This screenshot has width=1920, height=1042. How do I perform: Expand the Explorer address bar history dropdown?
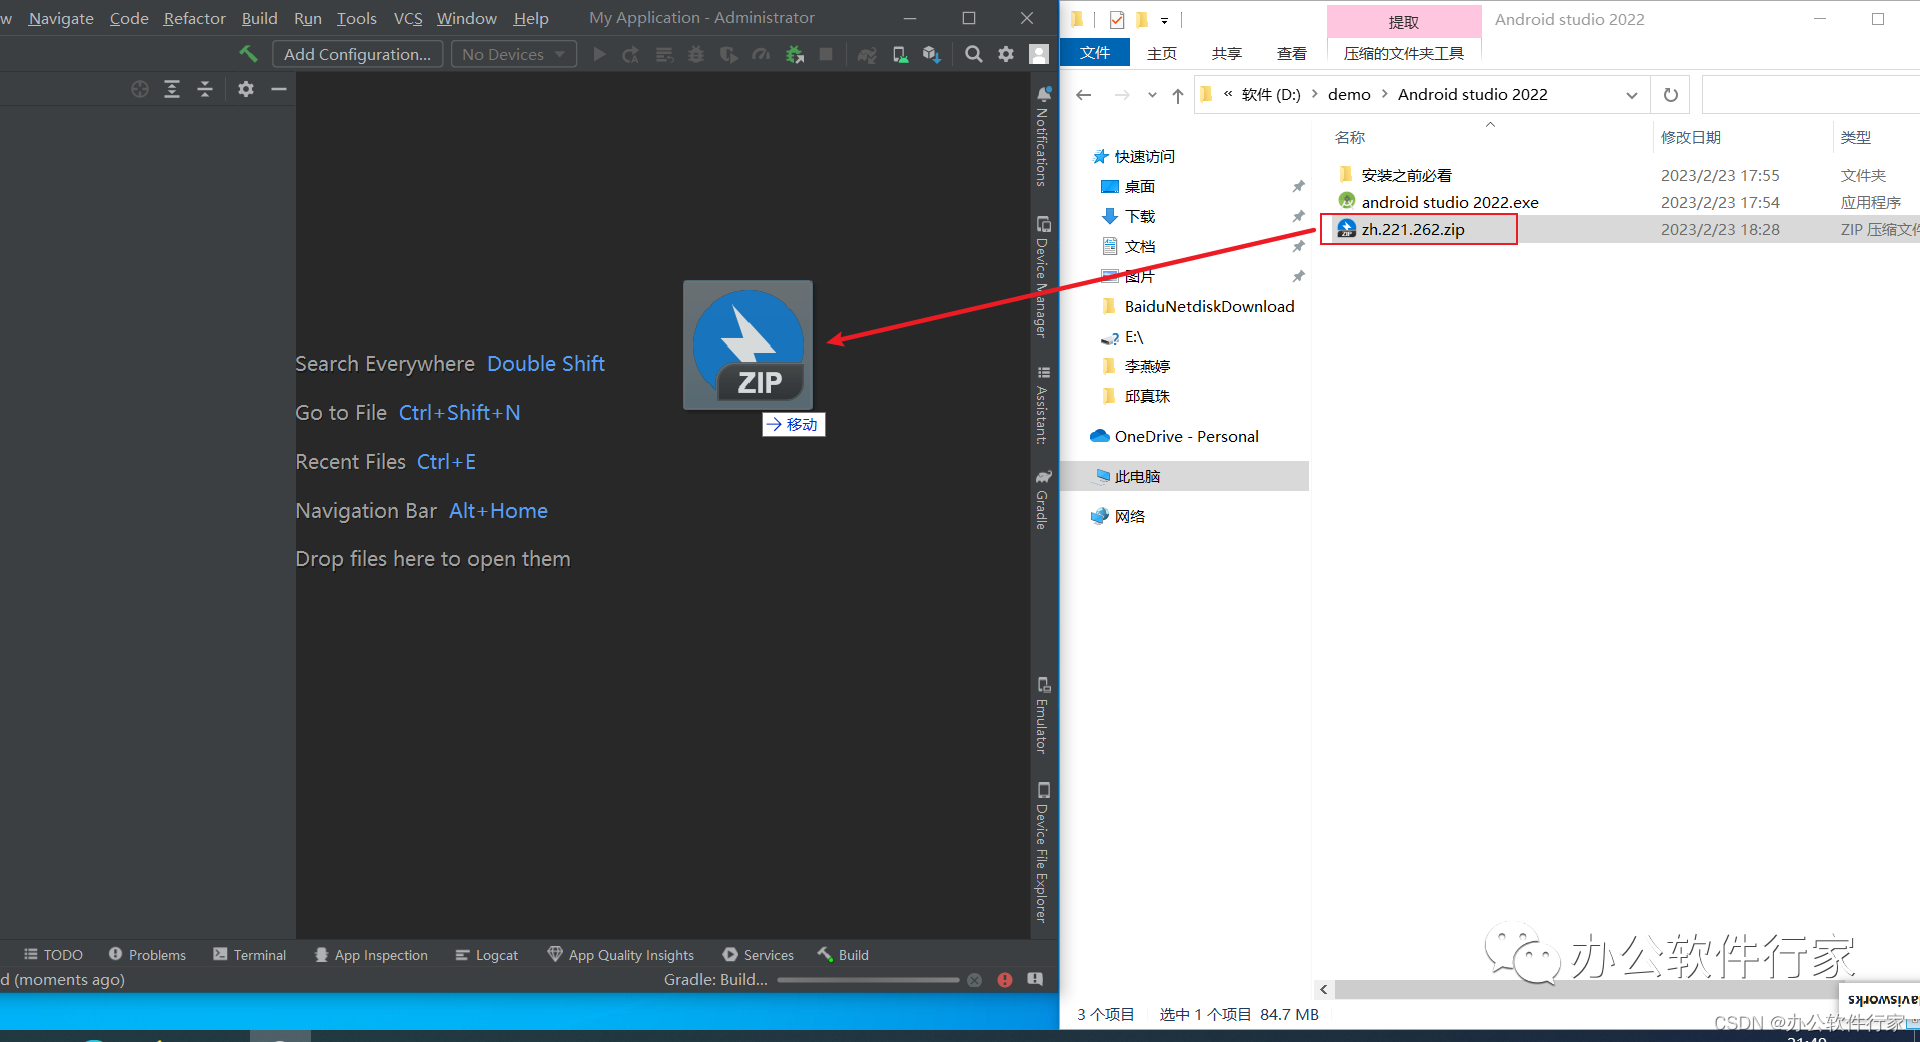(x=1632, y=95)
